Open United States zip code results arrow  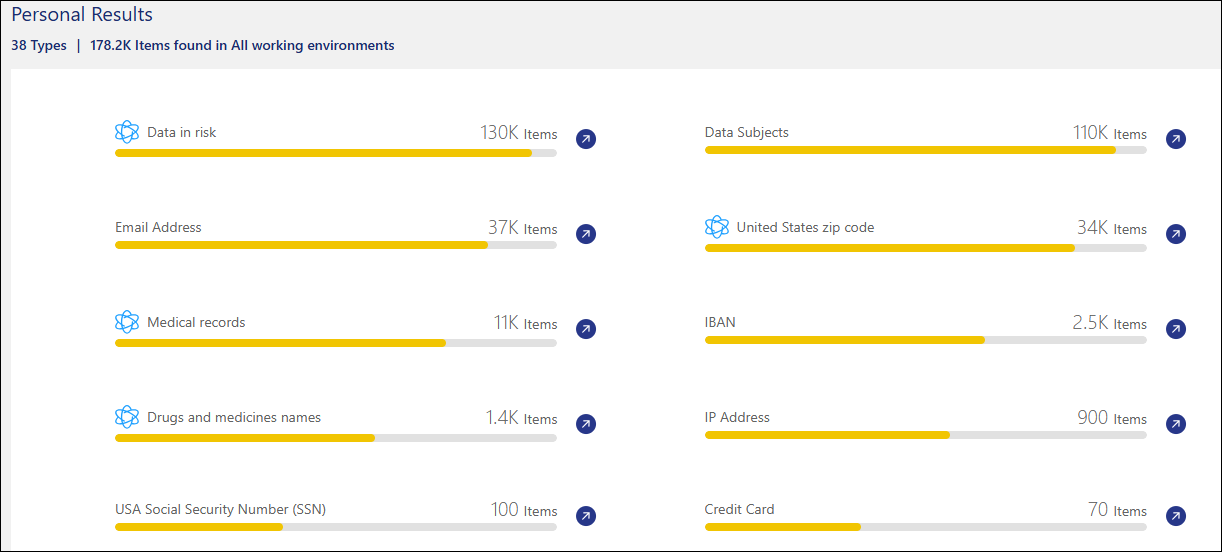tap(1176, 234)
